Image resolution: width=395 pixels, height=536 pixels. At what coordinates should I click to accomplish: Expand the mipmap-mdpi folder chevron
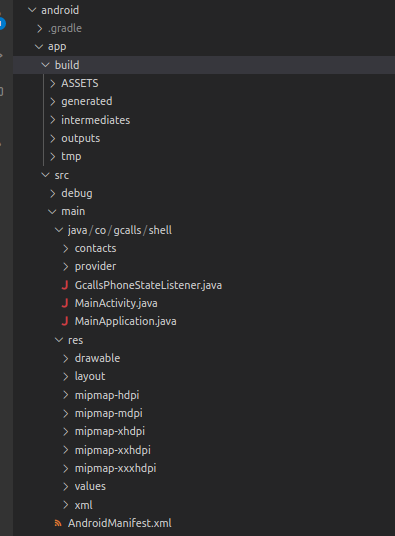[x=66, y=413]
